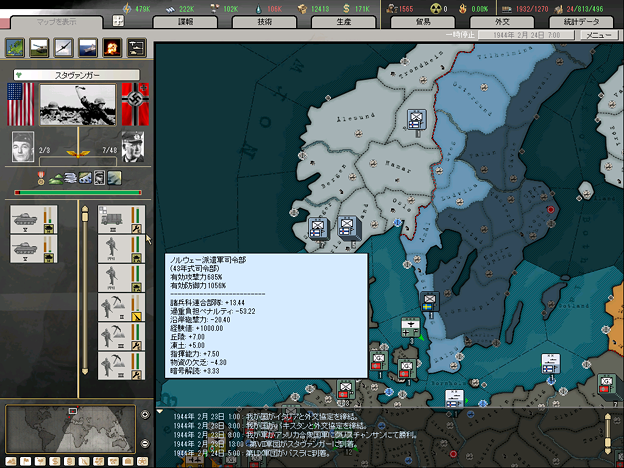Screen dimensions: 624x468
Task: Select the German headquarters truck unit
Action: (x=121, y=219)
